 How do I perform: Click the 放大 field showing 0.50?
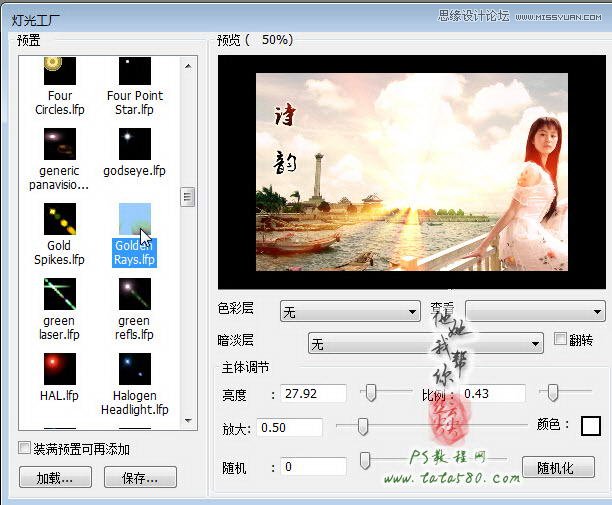click(x=290, y=427)
